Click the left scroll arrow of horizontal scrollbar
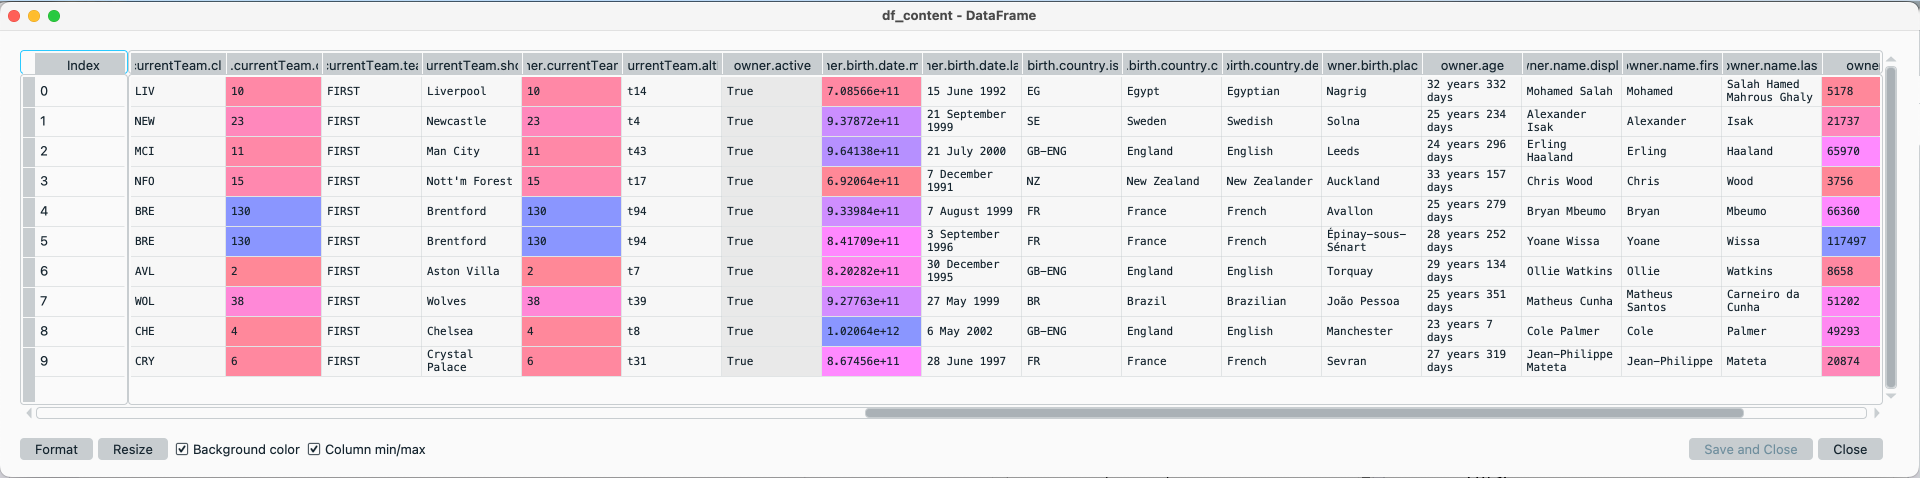Viewport: 1920px width, 478px height. pos(29,413)
